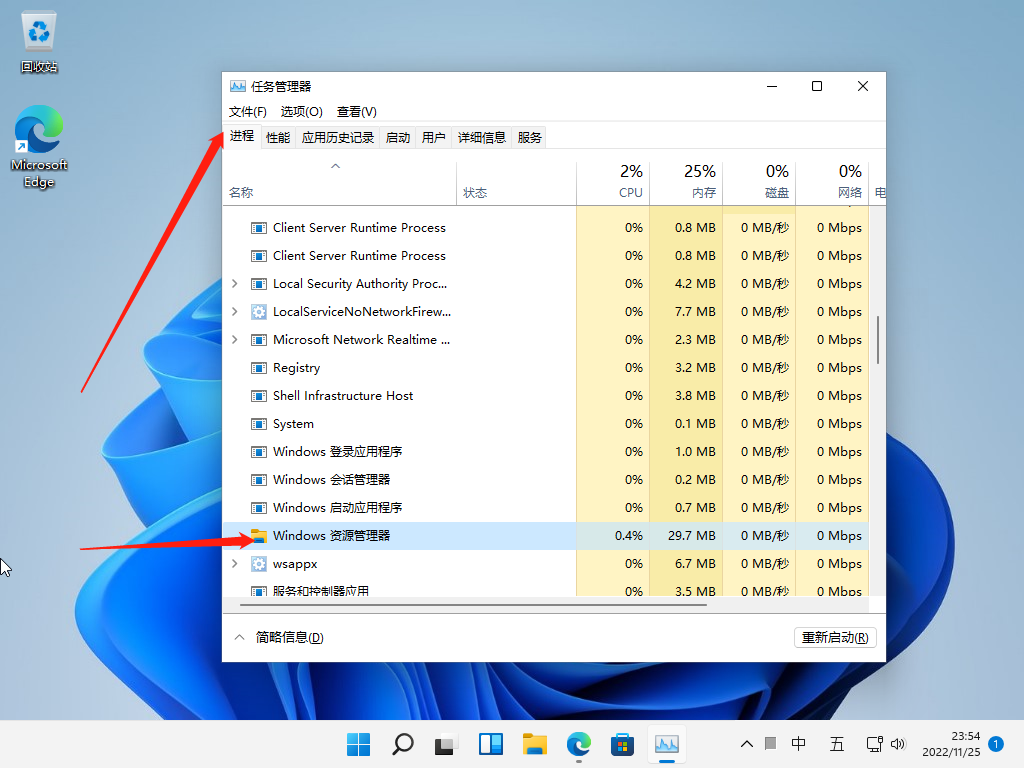
Task: Click the Shell Infrastructure Host icon
Action: (x=259, y=396)
